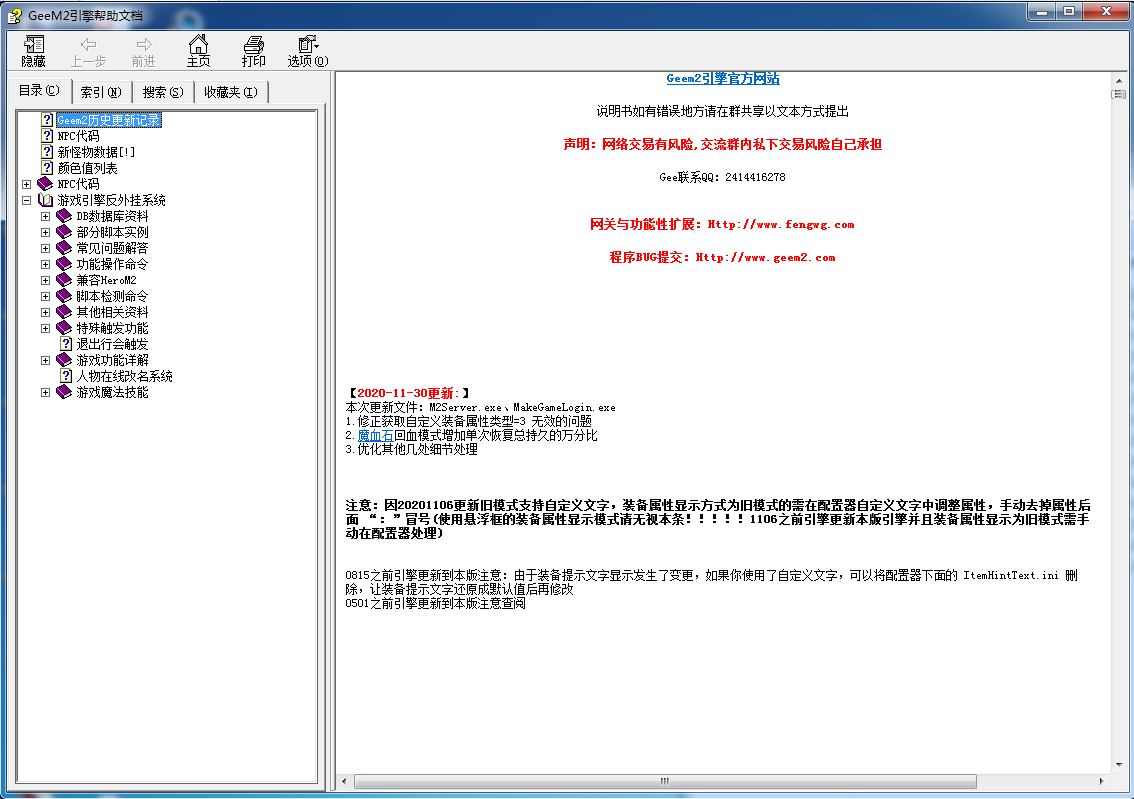
Task: Click the open book icon beside 游戏引擎反外挂系统
Action: click(x=46, y=200)
